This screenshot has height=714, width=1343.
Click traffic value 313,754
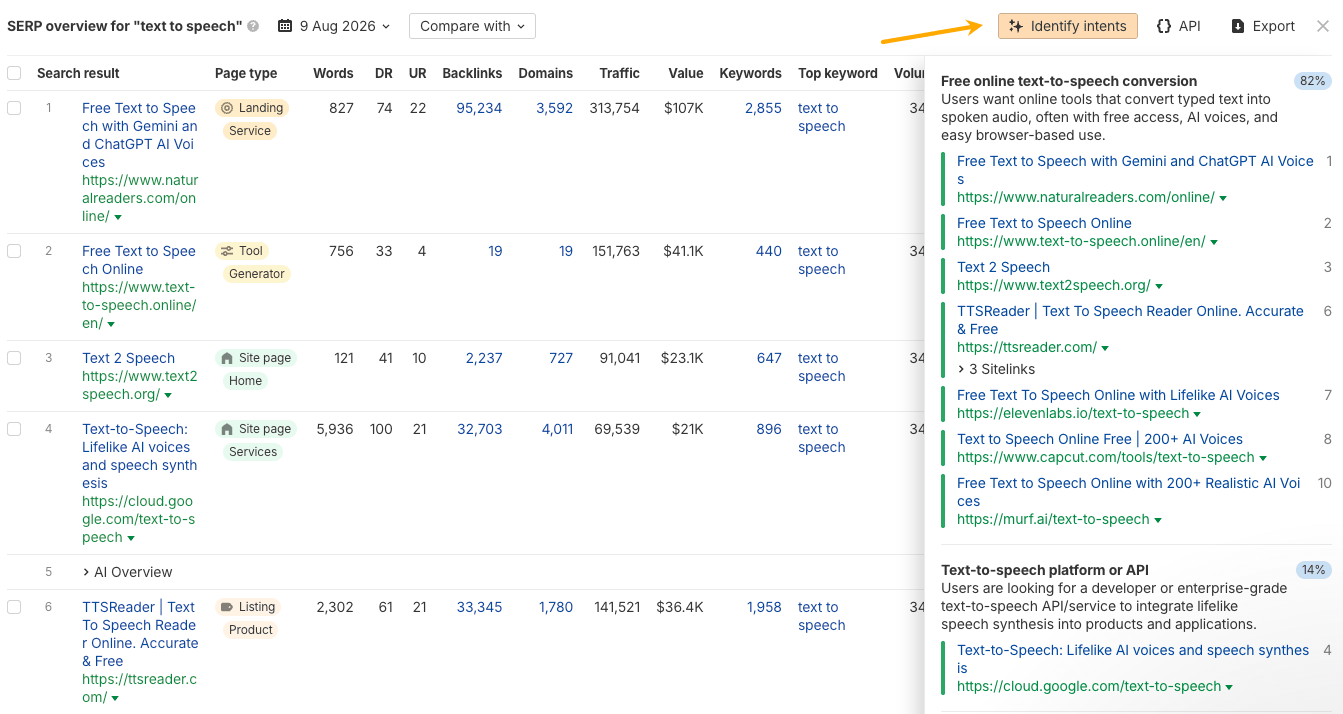[x=615, y=108]
